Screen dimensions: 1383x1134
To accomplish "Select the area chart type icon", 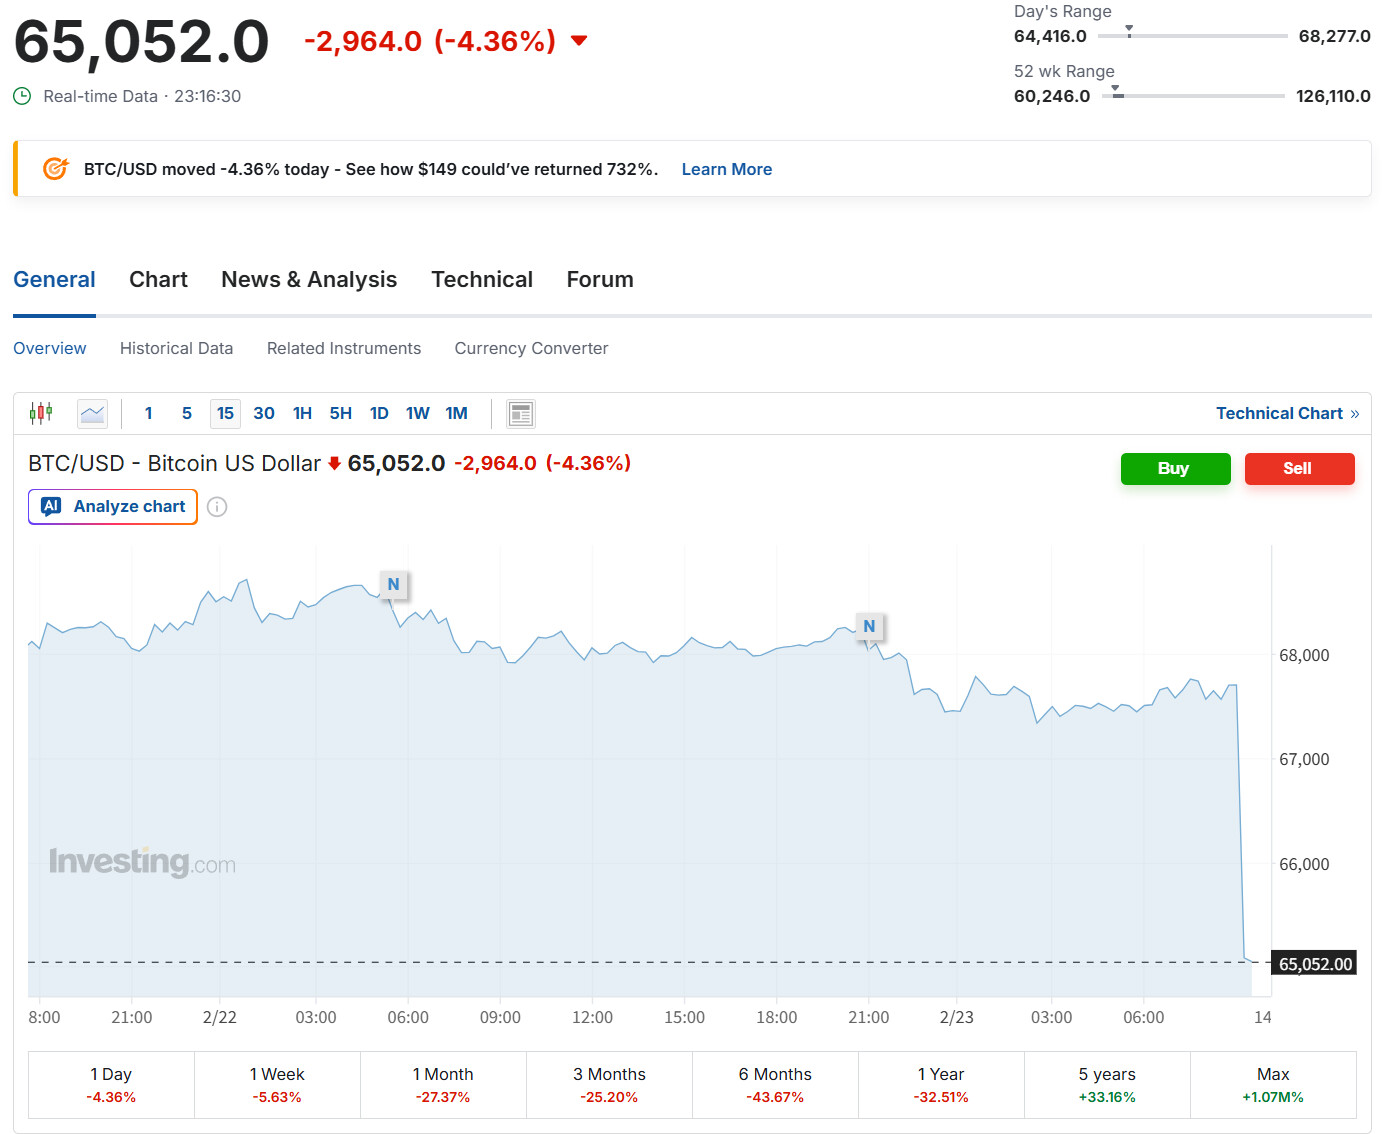I will coord(93,413).
